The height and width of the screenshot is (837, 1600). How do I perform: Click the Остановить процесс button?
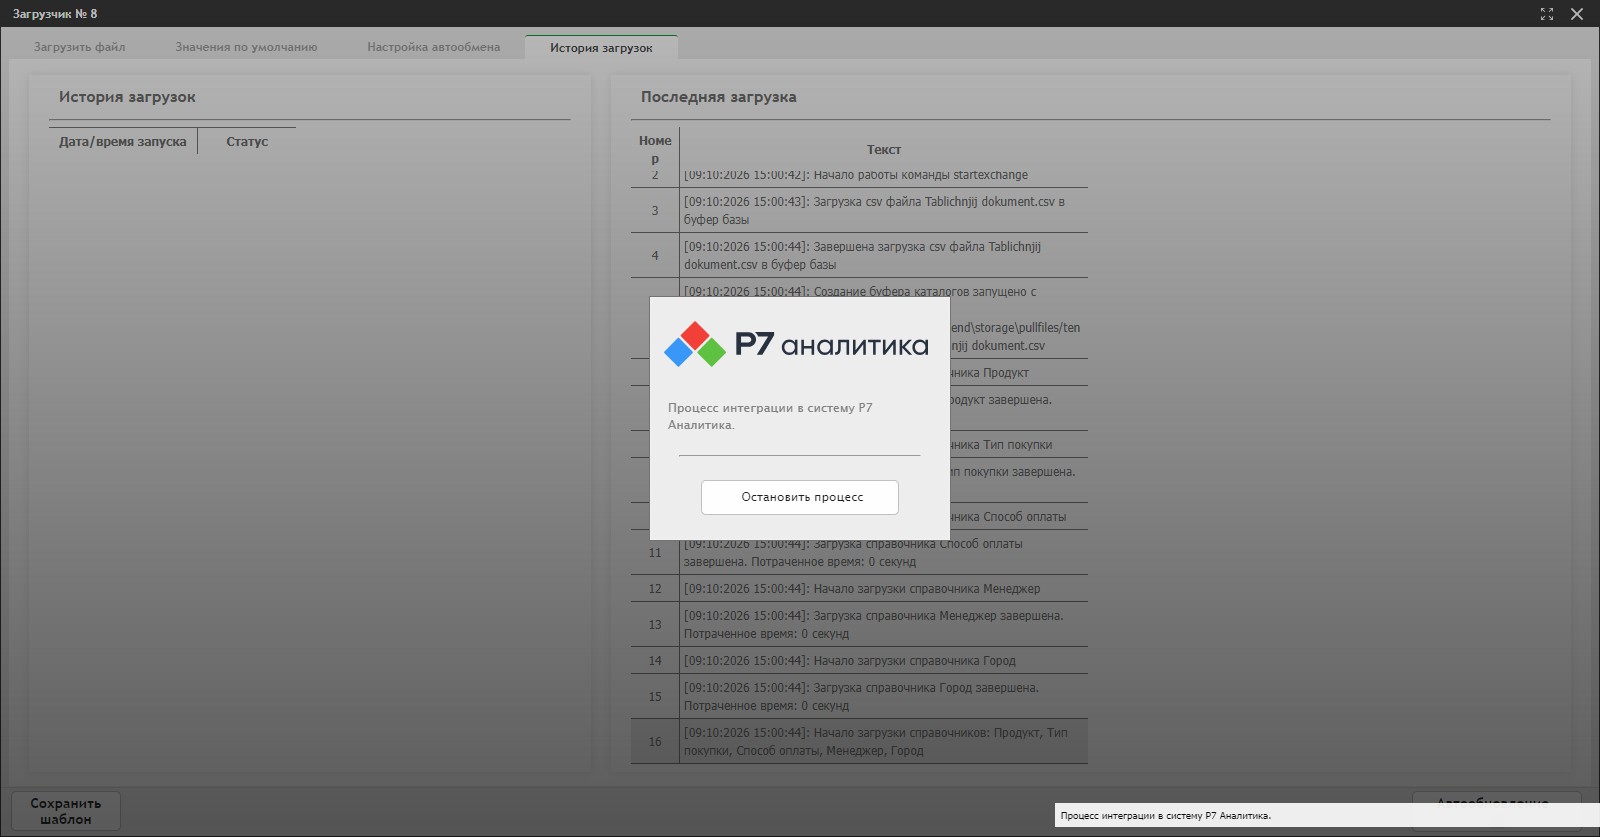[x=800, y=497]
